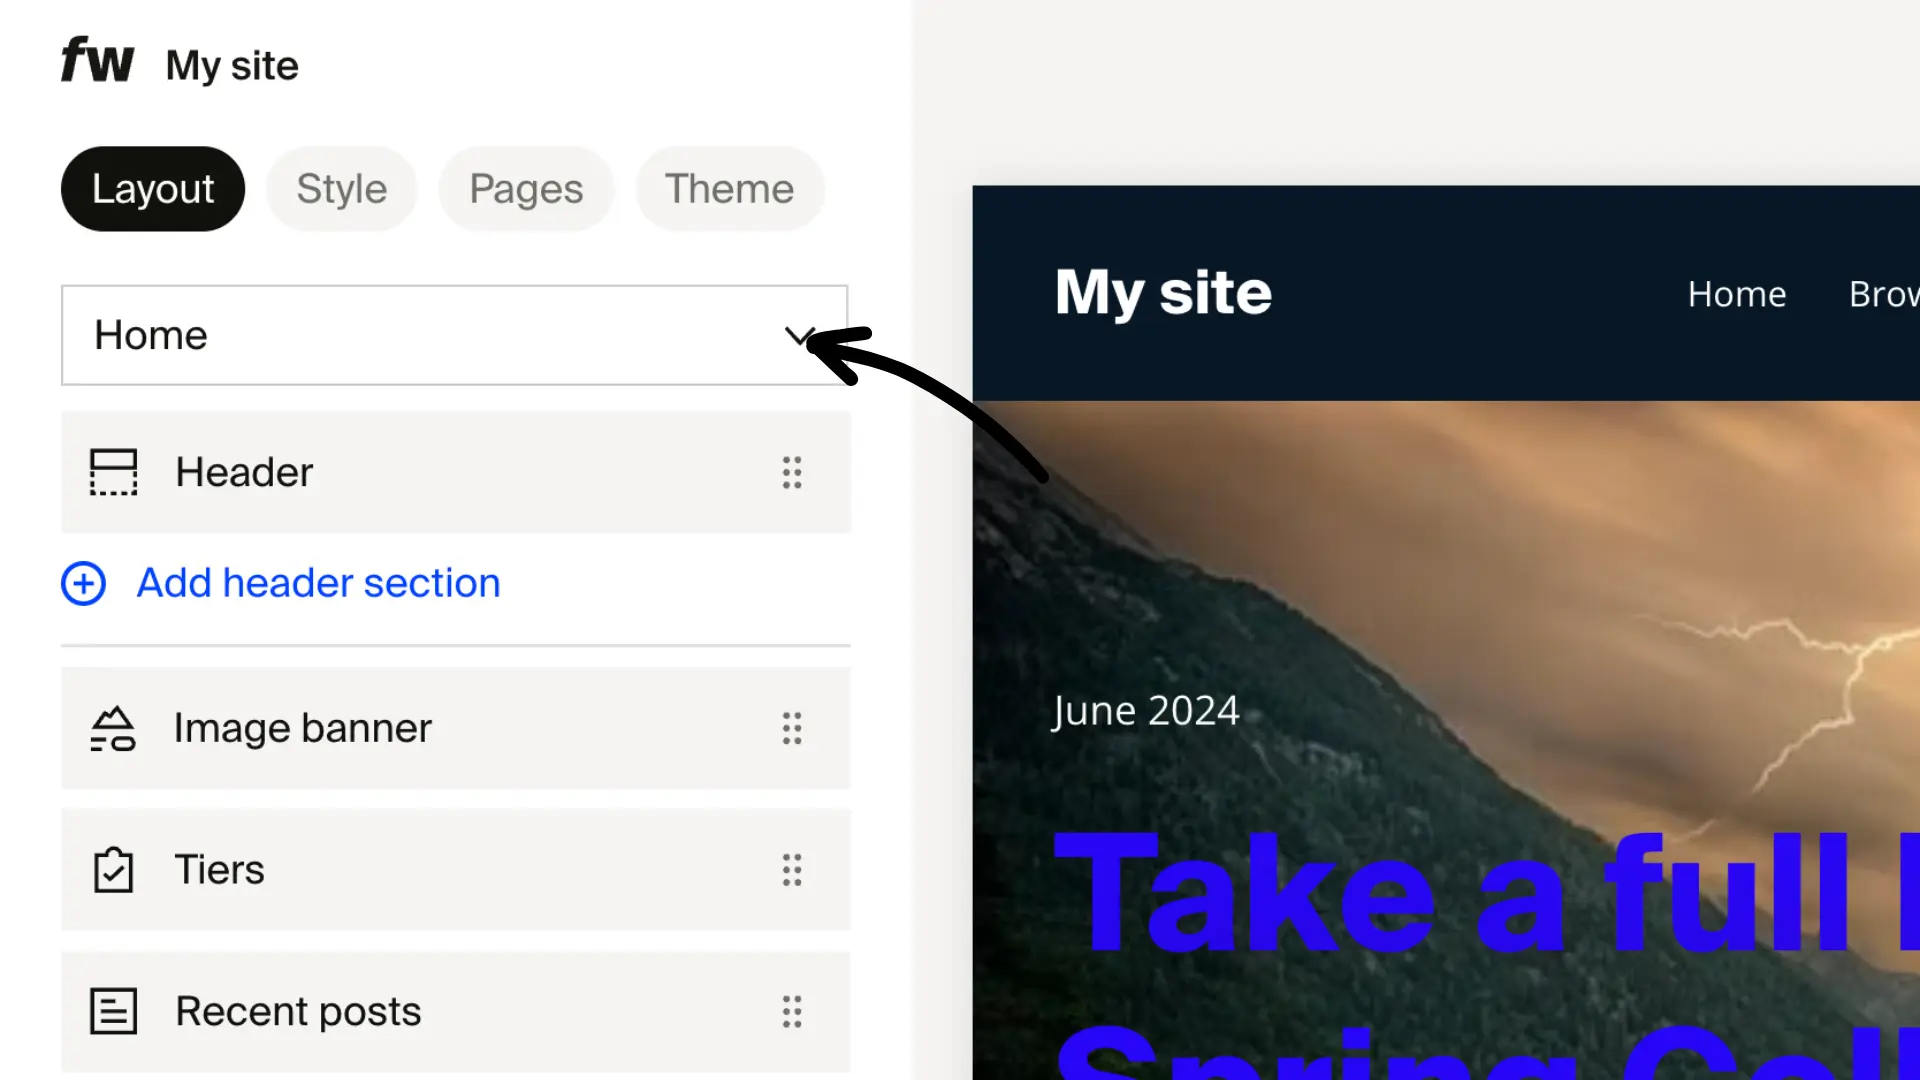
Task: Click the Header section icon
Action: coord(113,472)
